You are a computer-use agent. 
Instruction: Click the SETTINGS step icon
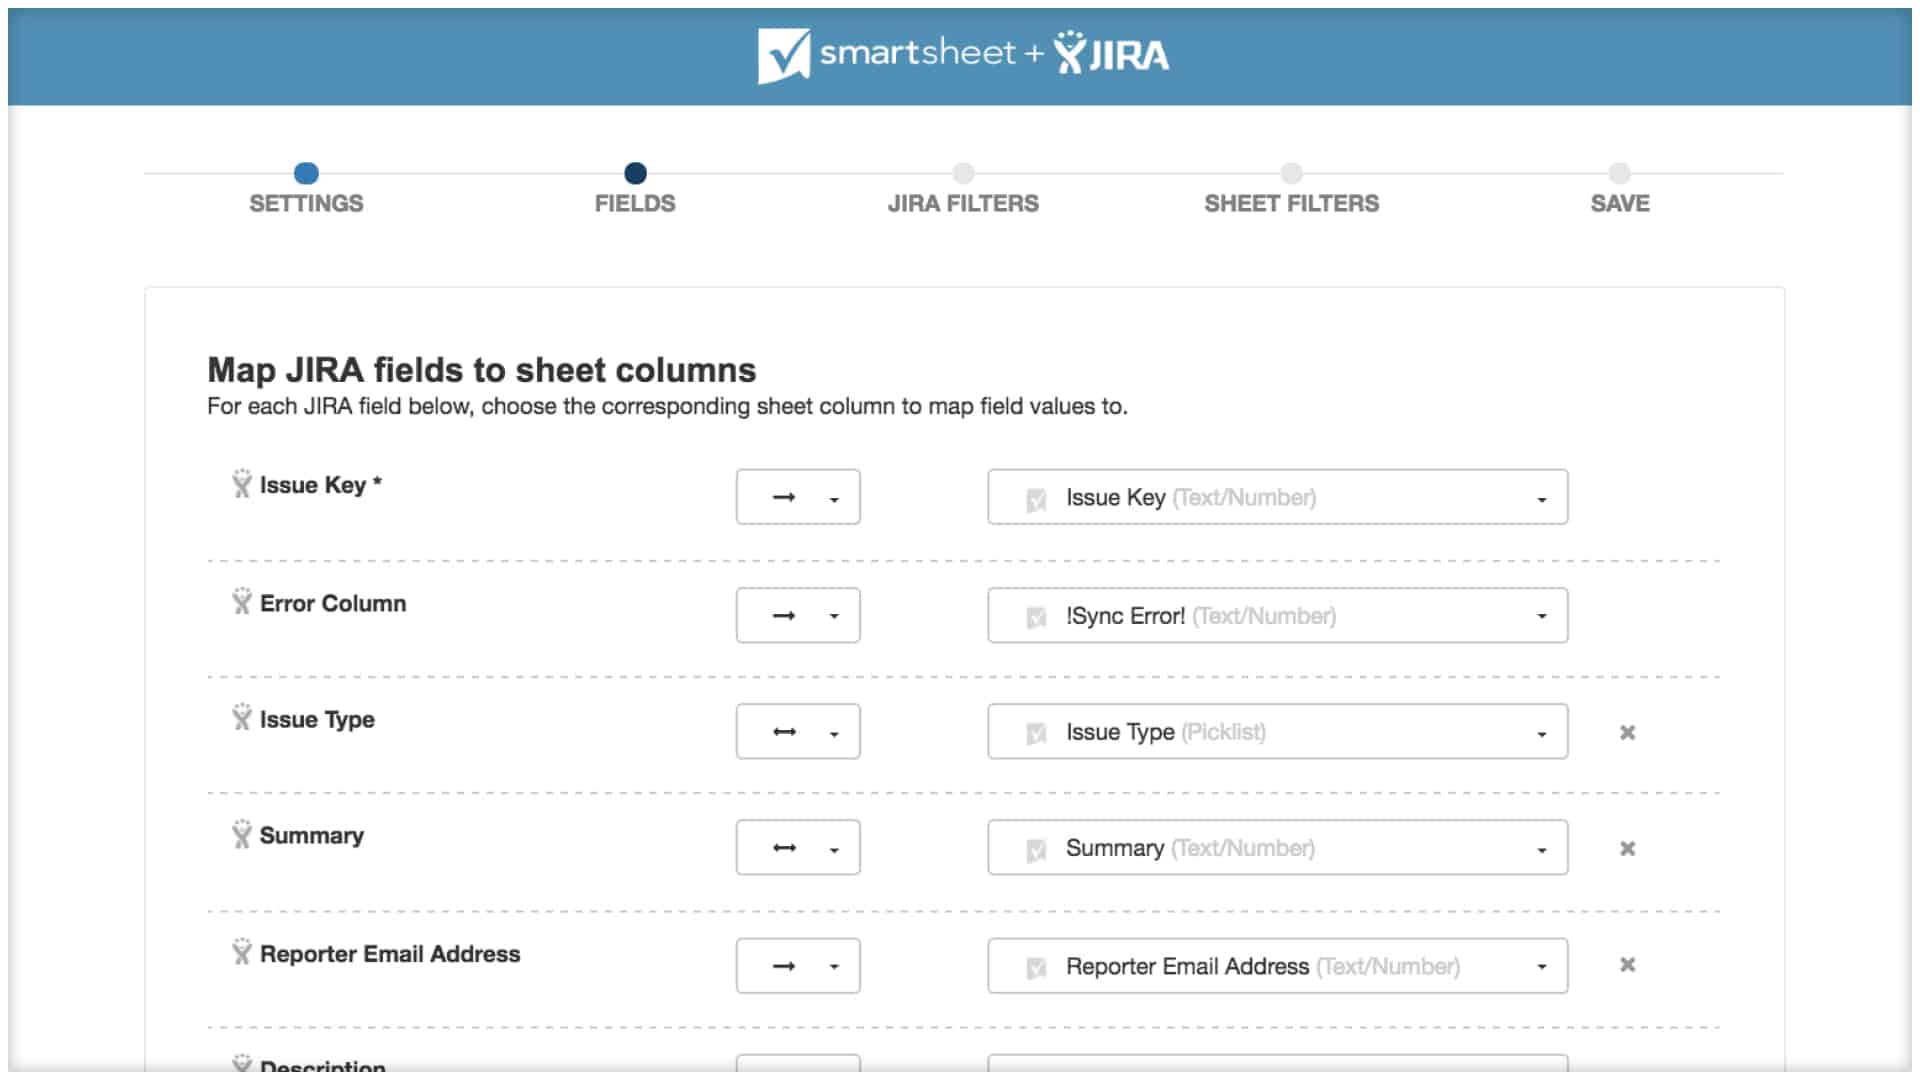pyautogui.click(x=306, y=171)
